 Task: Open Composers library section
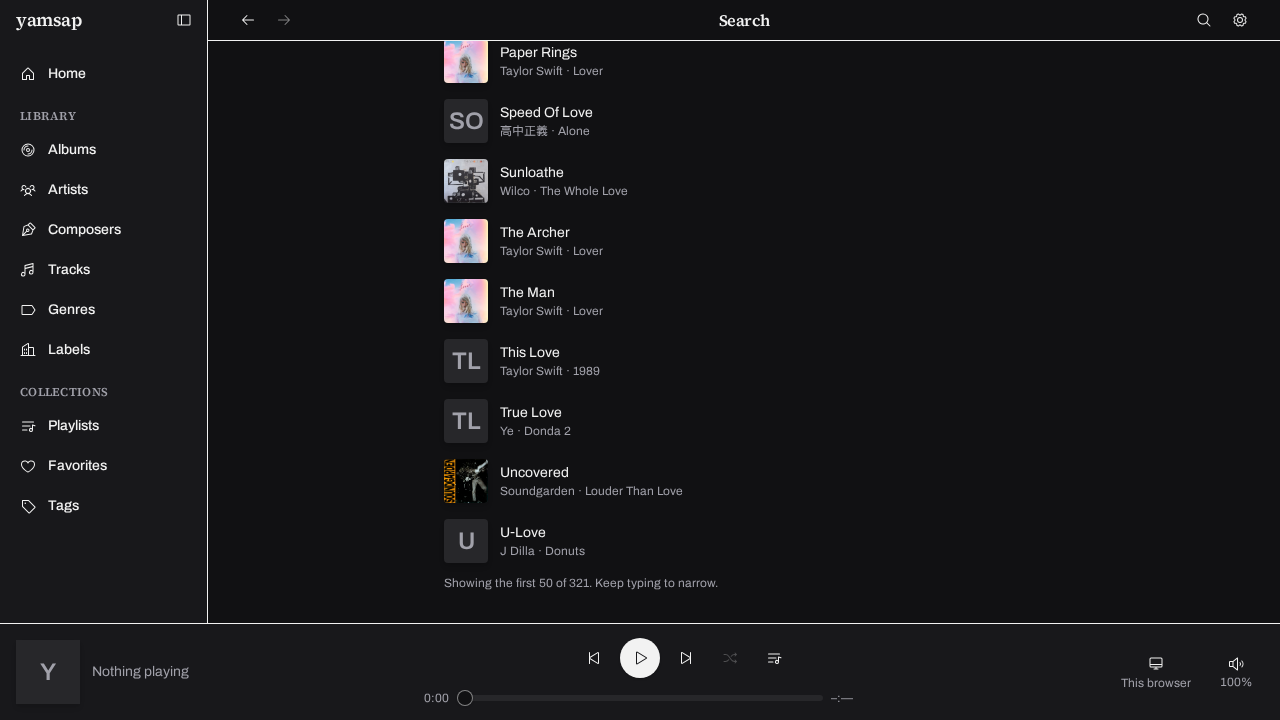tap(104, 230)
